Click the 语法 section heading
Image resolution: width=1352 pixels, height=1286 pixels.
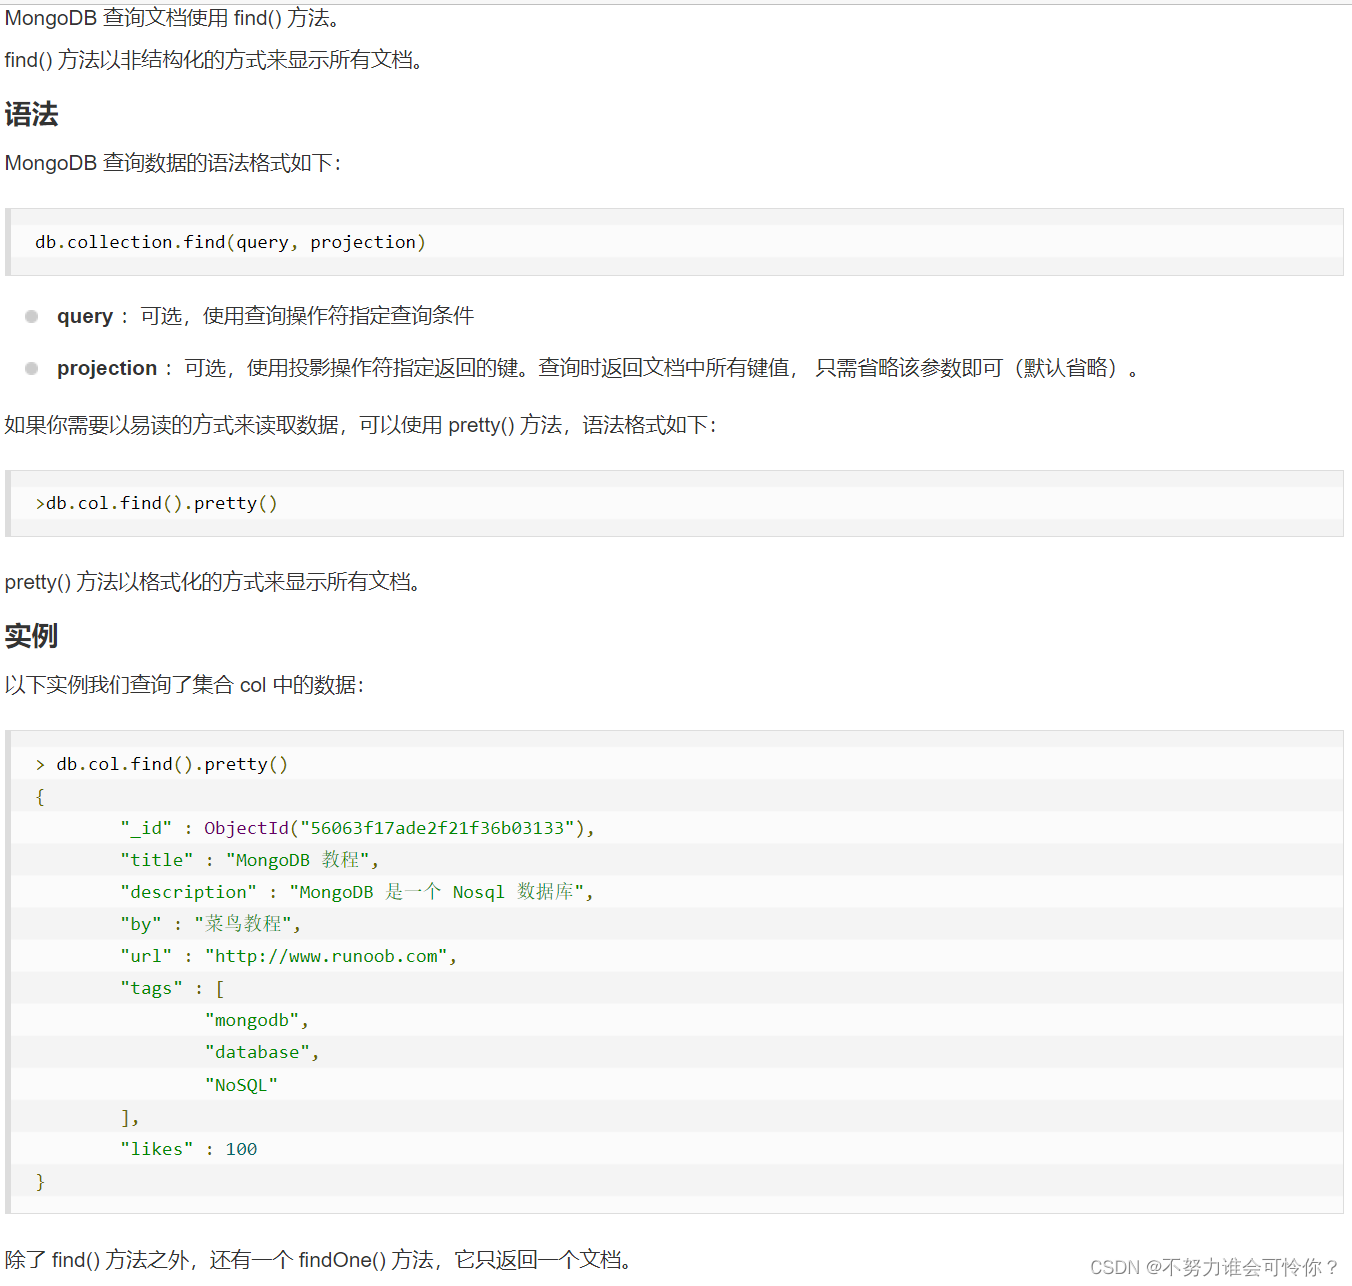(31, 114)
